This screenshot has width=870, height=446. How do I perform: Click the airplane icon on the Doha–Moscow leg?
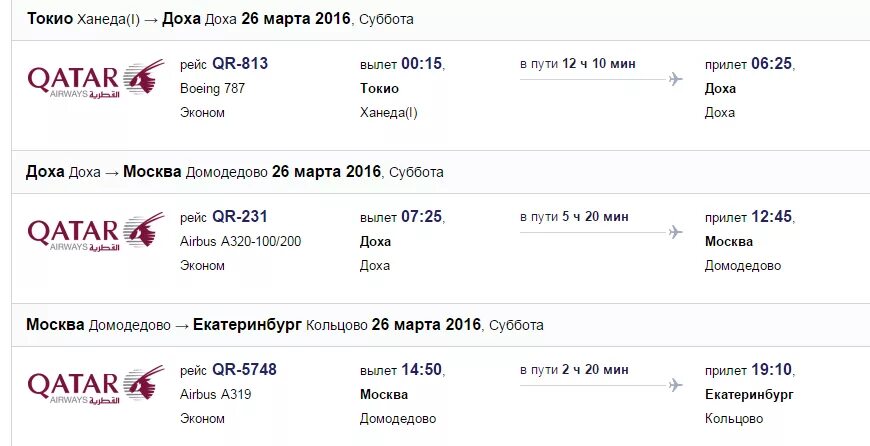[675, 232]
